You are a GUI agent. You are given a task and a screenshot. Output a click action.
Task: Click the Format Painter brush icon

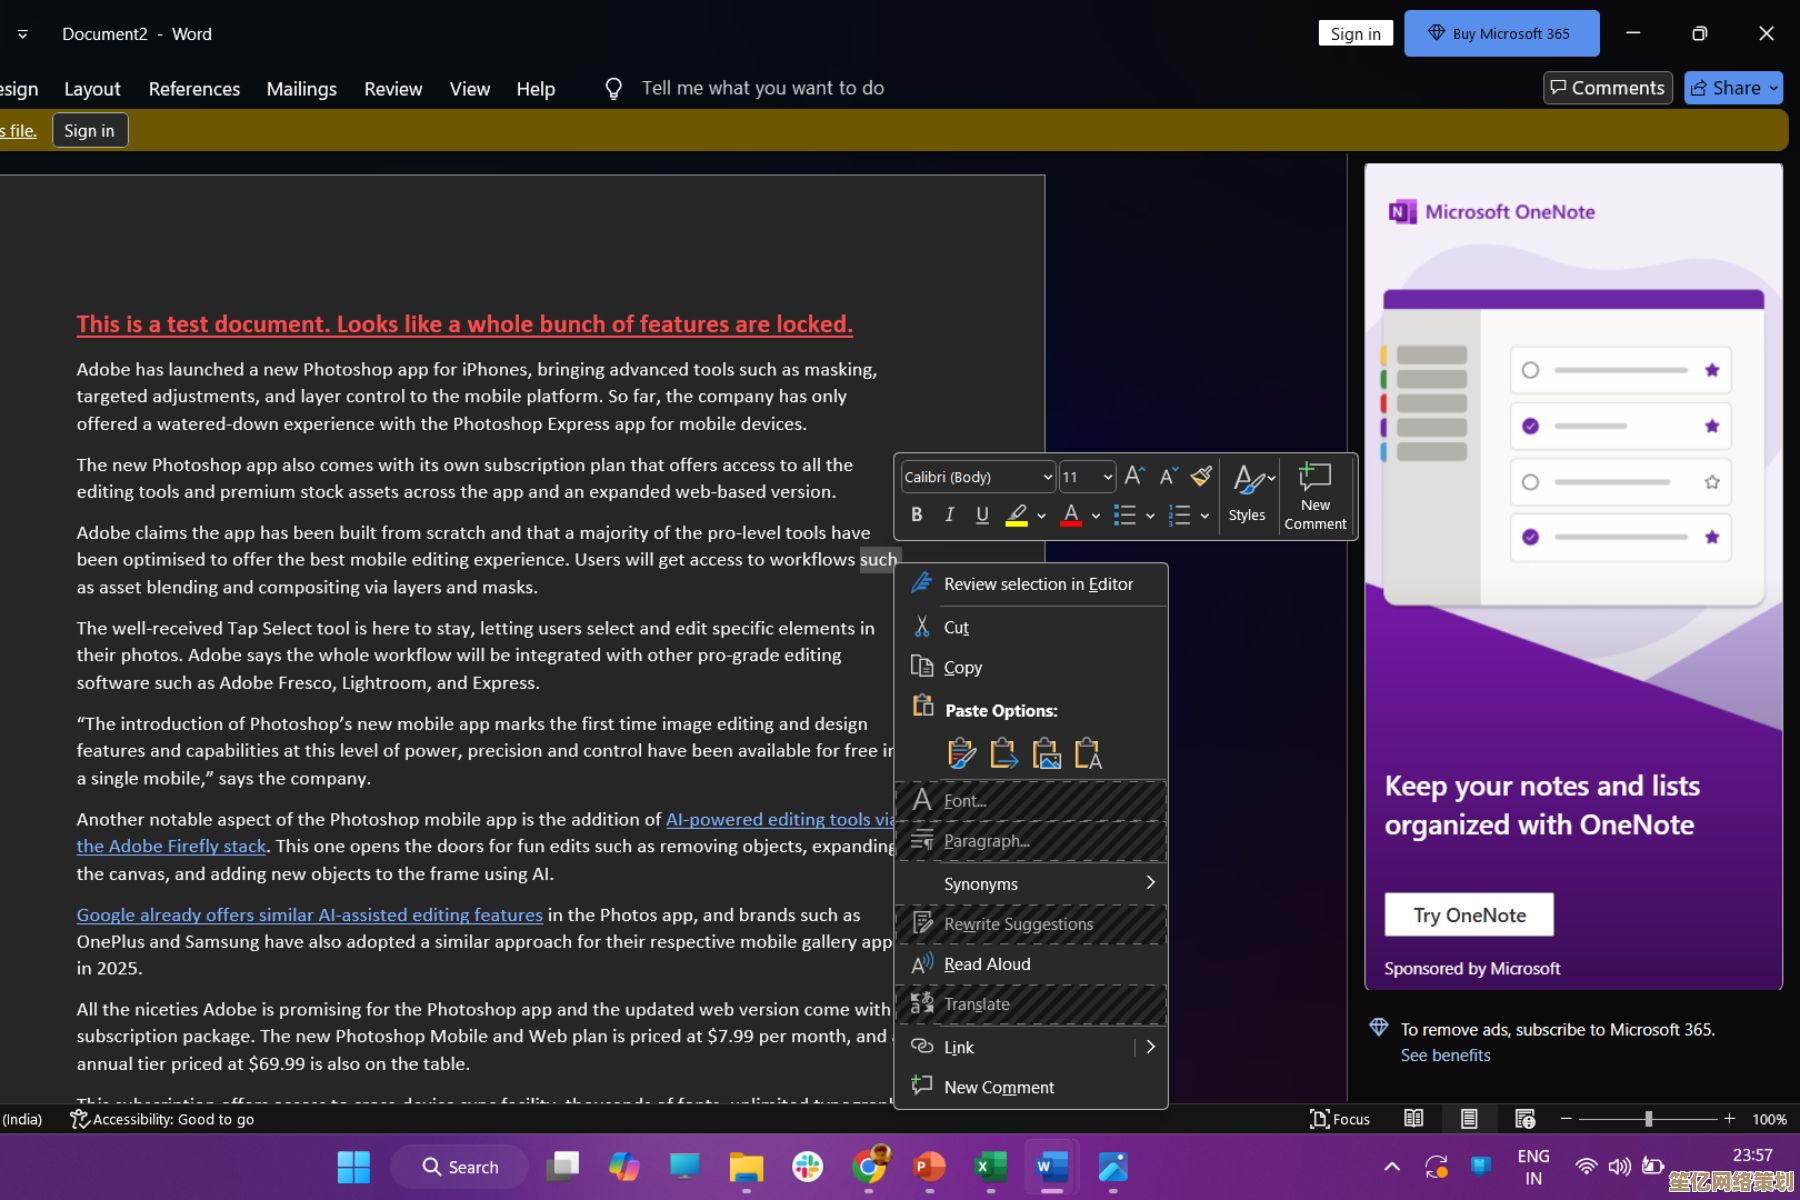[x=1201, y=476]
